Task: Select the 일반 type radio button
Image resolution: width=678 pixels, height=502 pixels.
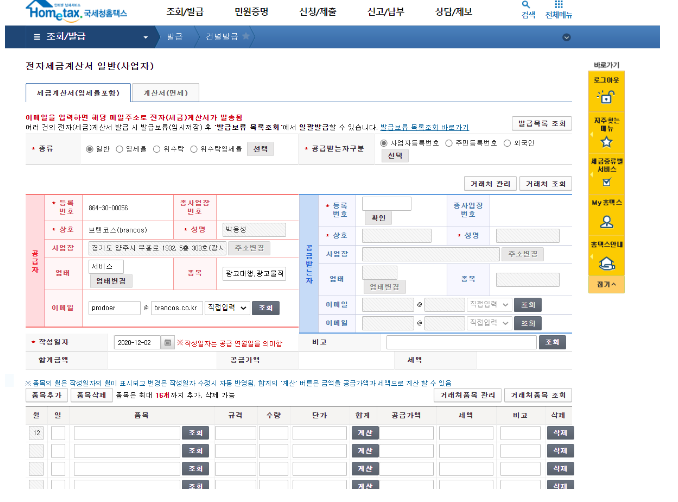Action: click(x=90, y=149)
